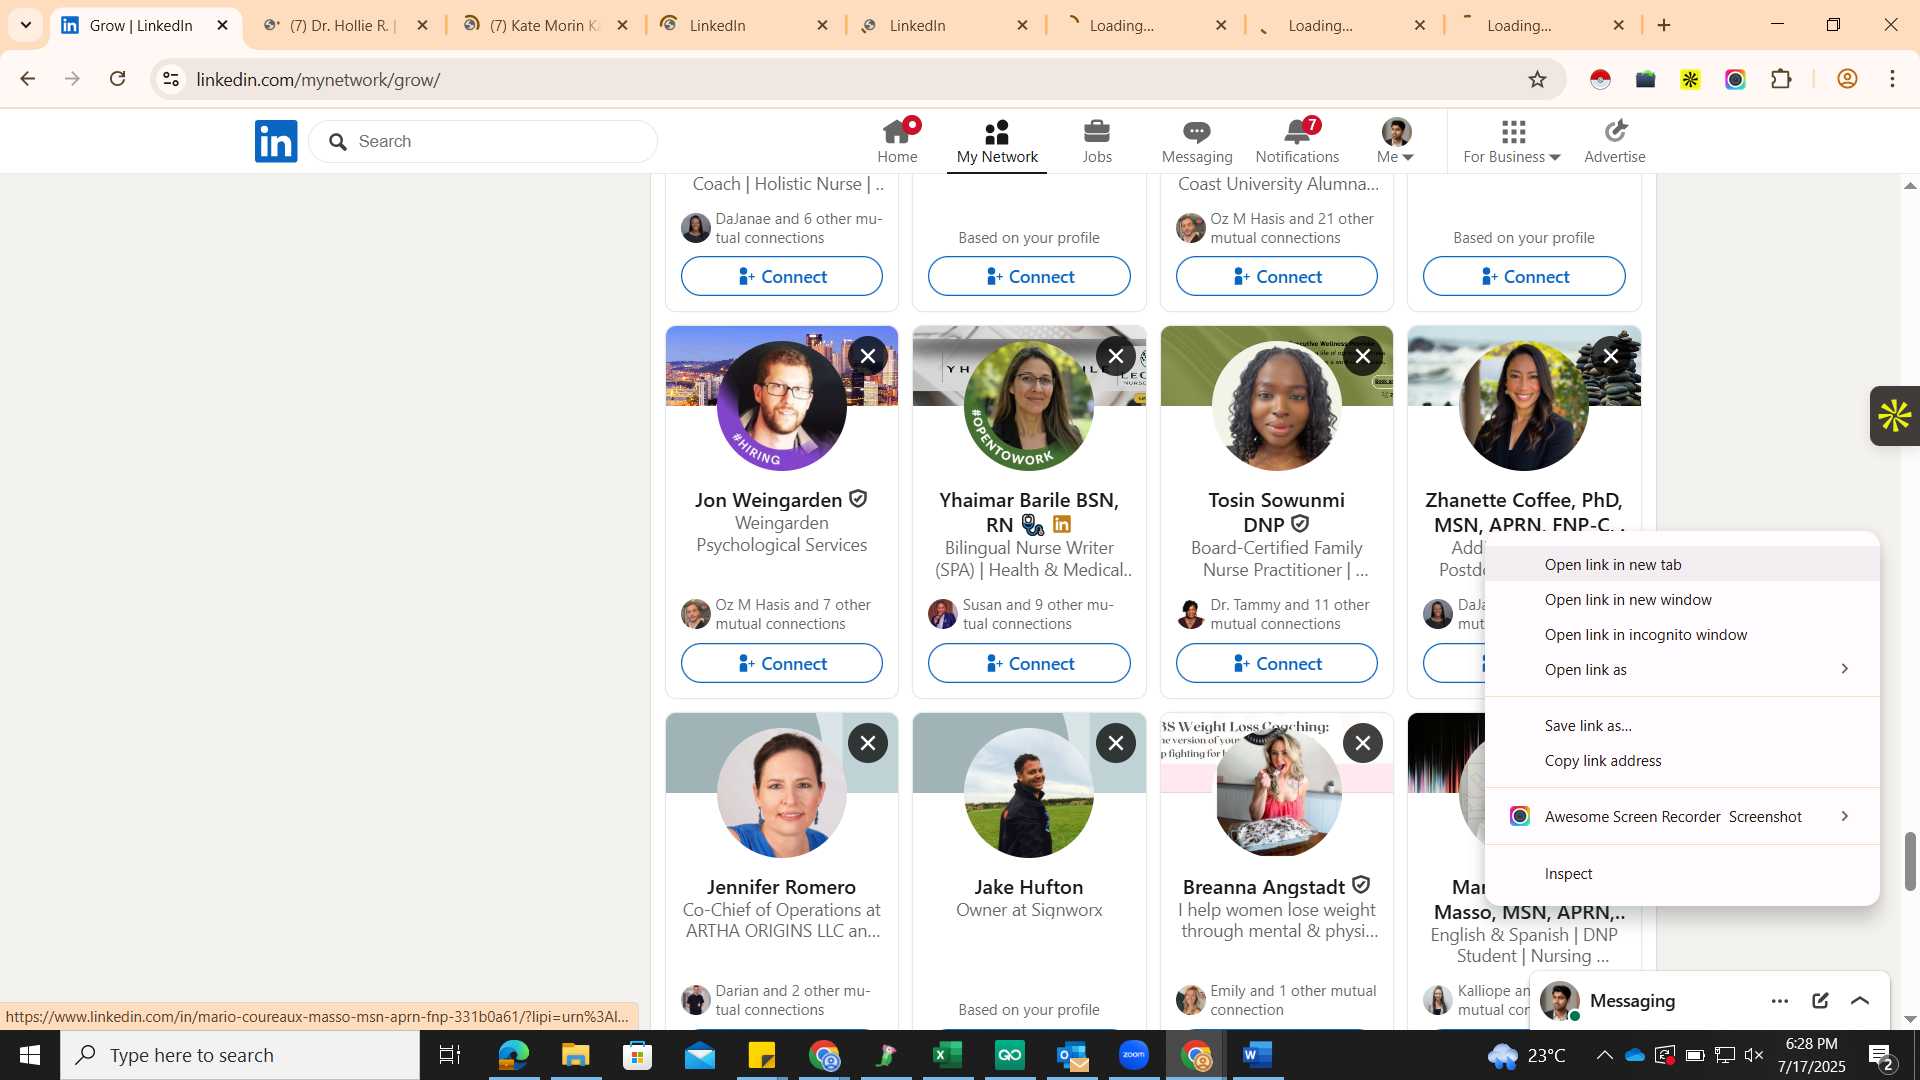Open File Explorer from taskbar
This screenshot has height=1080, width=1920.
575,1055
